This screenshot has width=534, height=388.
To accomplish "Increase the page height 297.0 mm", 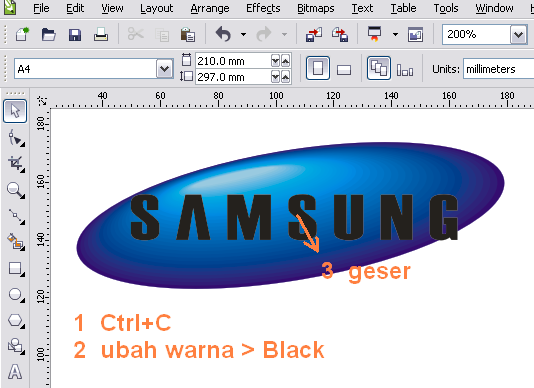I will (x=285, y=77).
